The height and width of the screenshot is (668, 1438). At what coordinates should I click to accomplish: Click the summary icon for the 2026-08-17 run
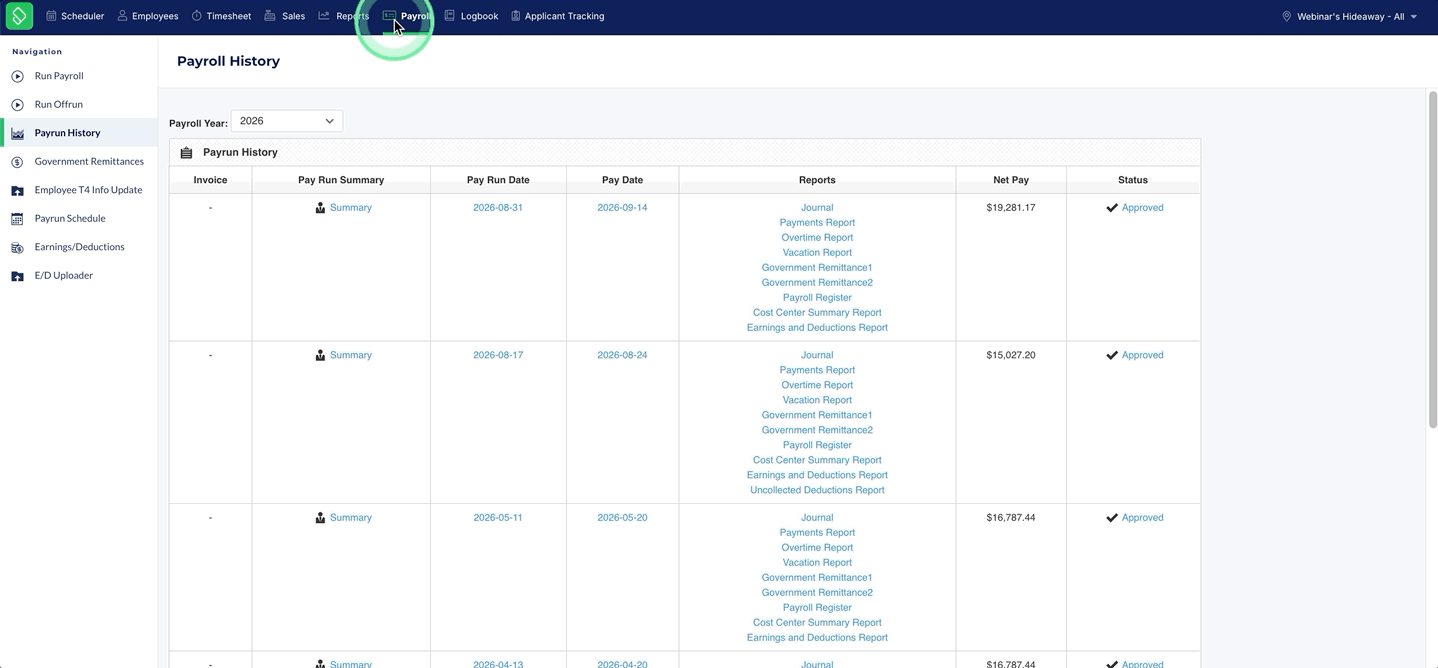tap(320, 355)
